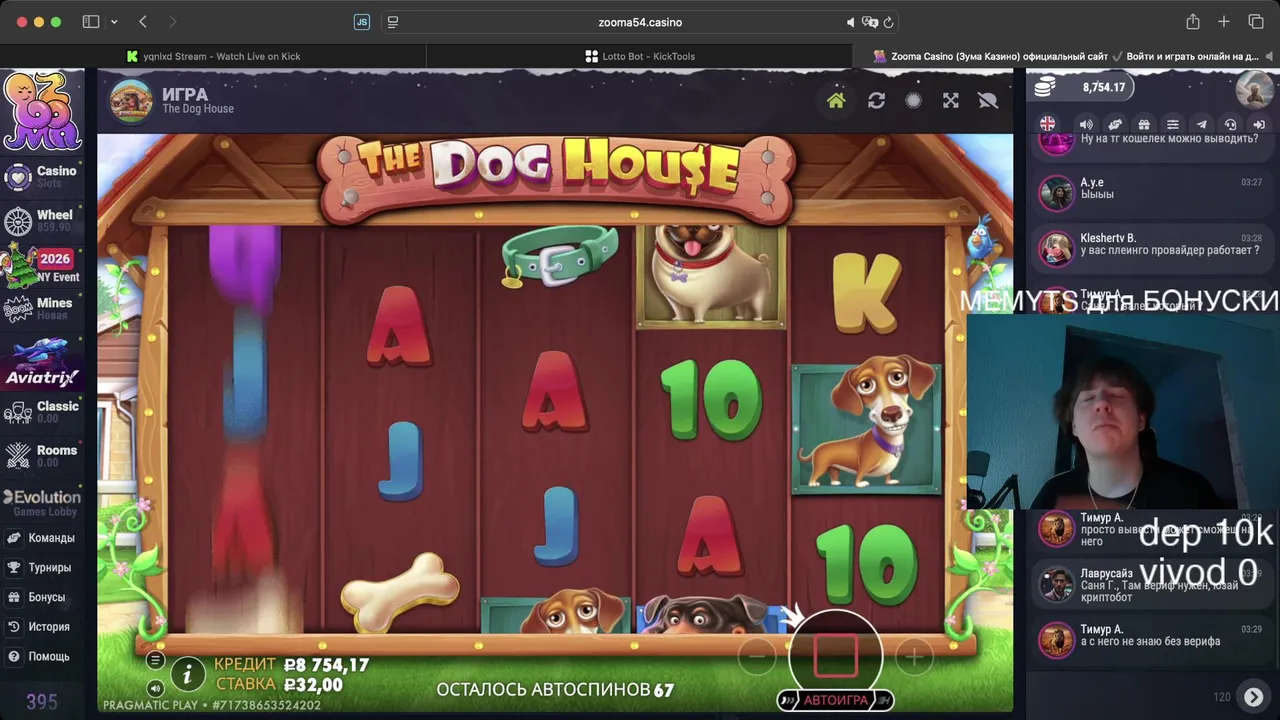Open the Telegram paper-plane icon
Image resolution: width=1280 pixels, height=720 pixels.
tap(1202, 124)
